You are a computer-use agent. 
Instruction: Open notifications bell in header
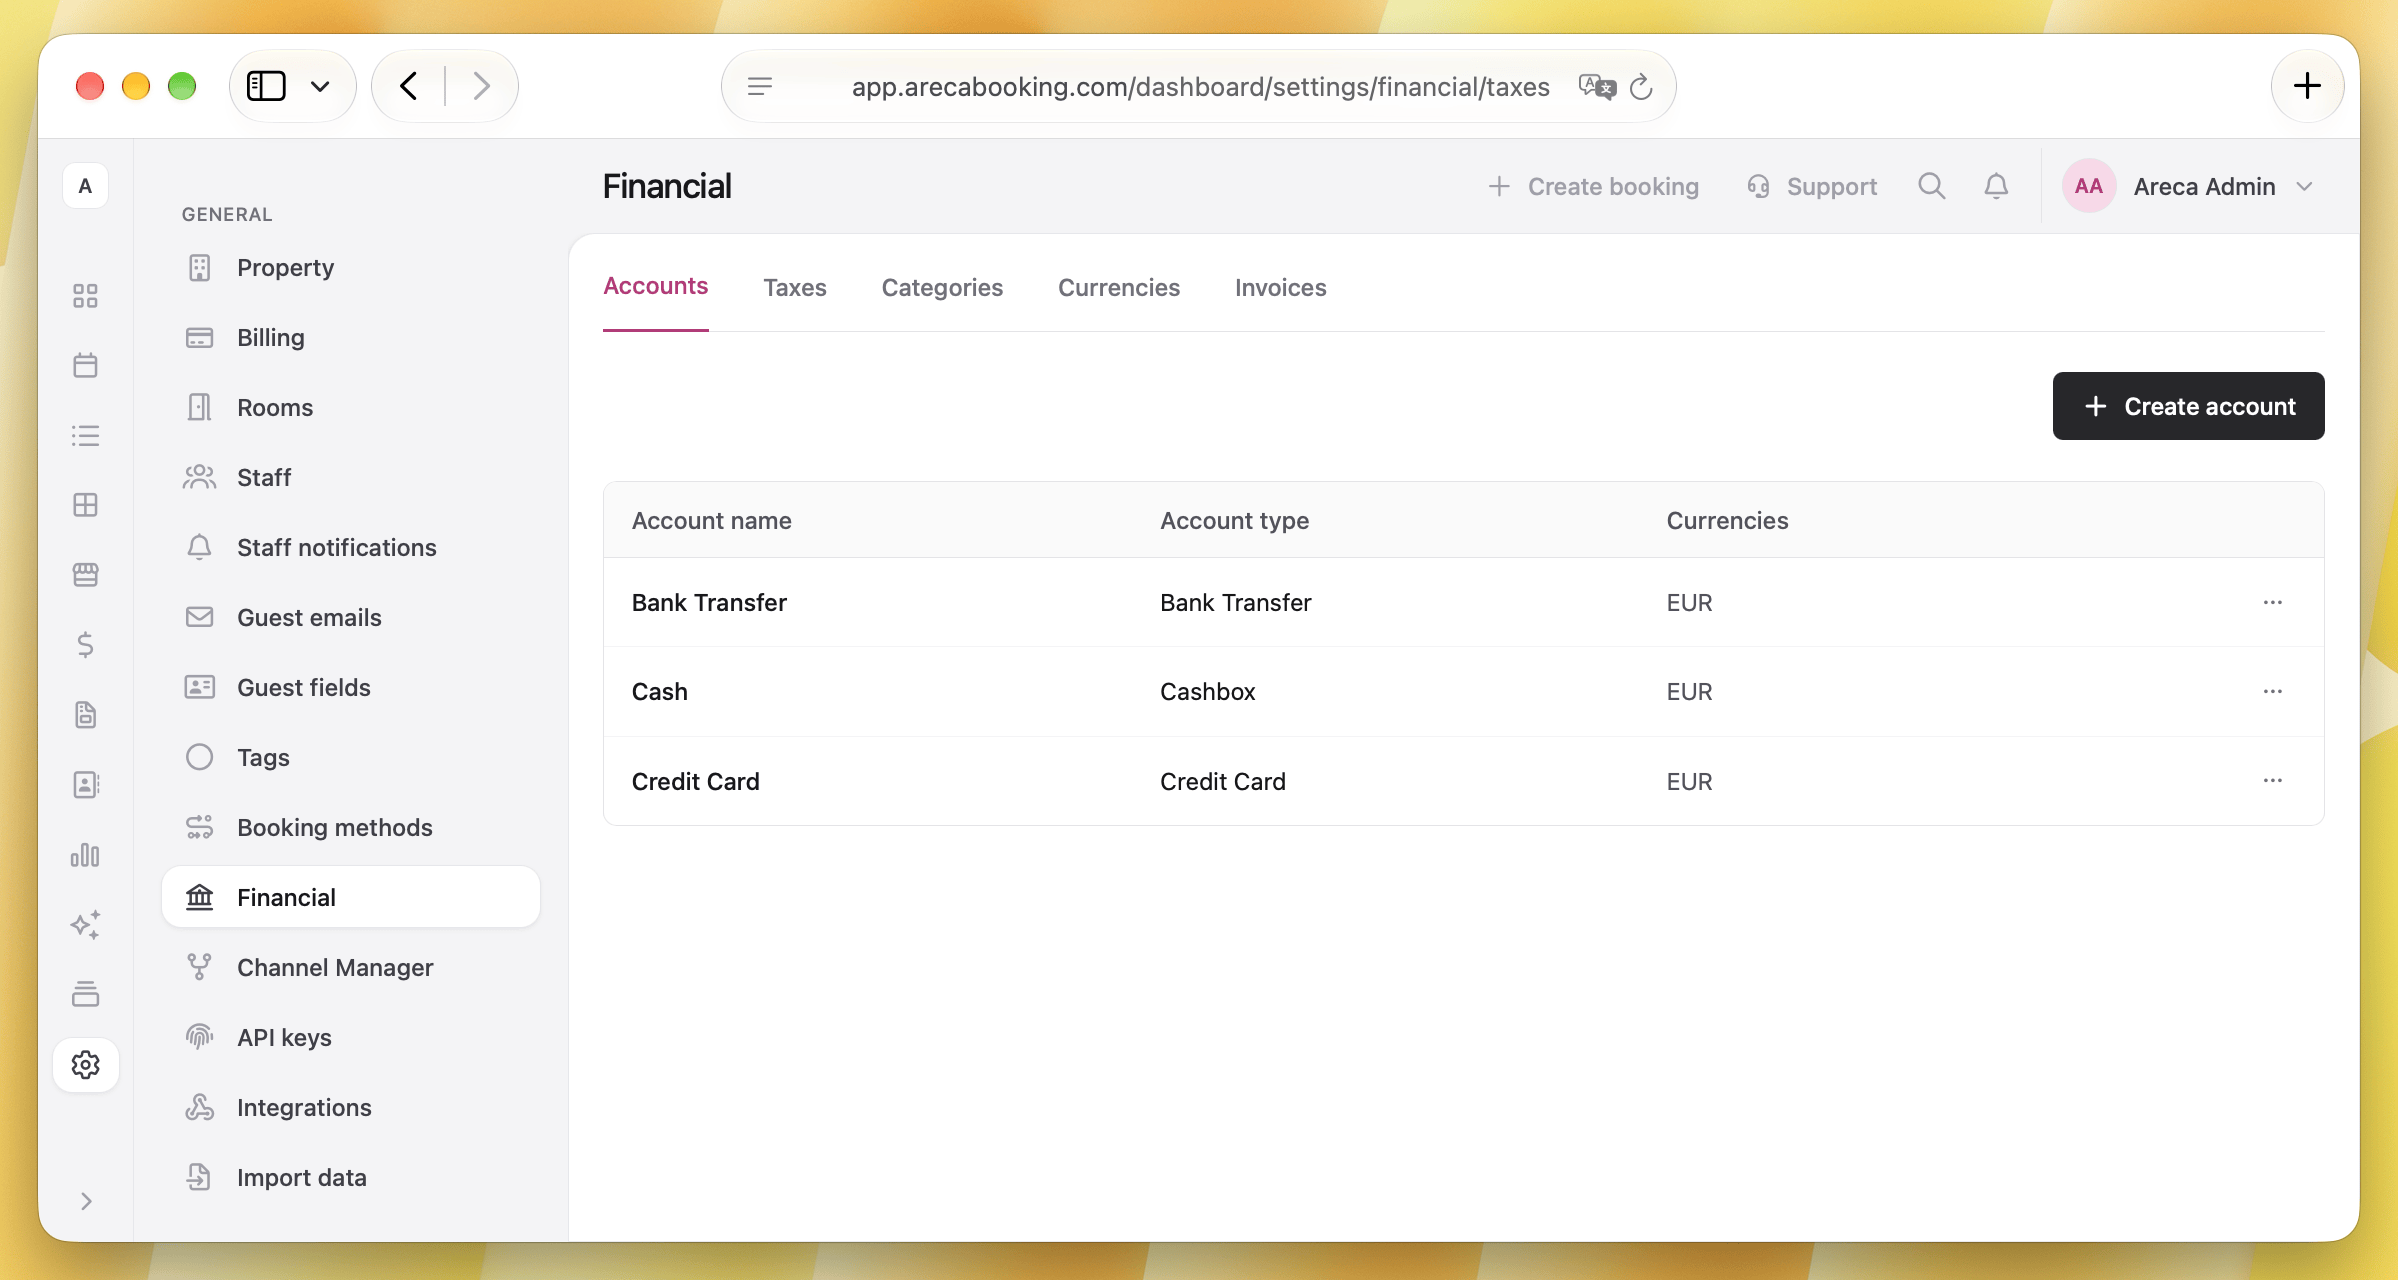pos(1996,186)
